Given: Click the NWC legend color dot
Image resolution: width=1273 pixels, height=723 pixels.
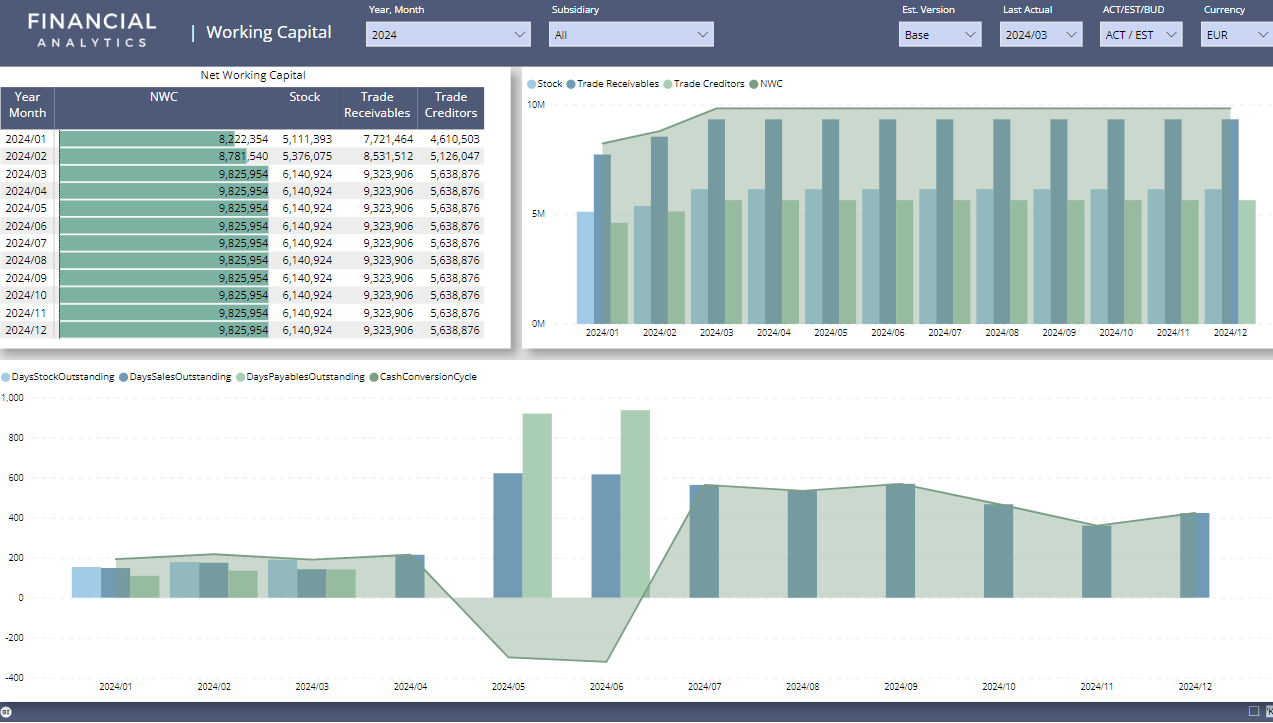Looking at the screenshot, I should 754,84.
